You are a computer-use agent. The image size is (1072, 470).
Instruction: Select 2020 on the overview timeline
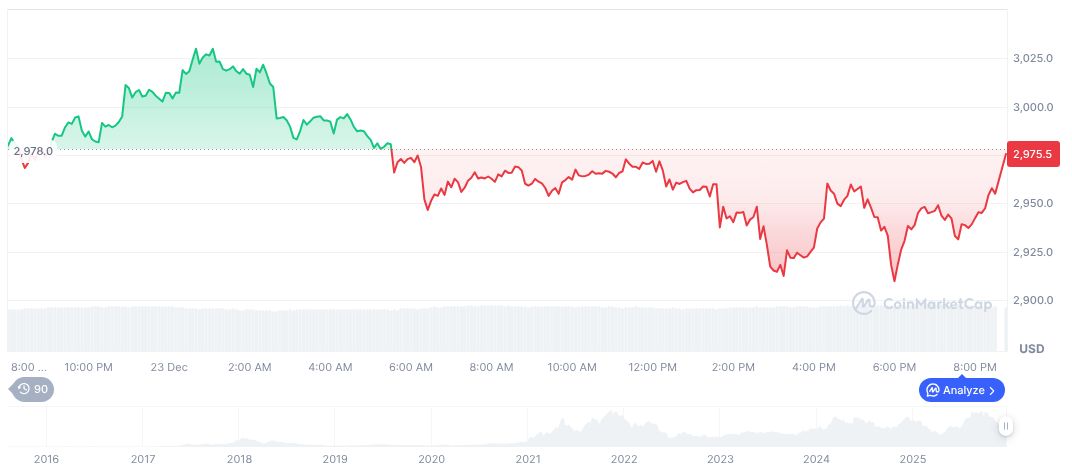(x=431, y=459)
